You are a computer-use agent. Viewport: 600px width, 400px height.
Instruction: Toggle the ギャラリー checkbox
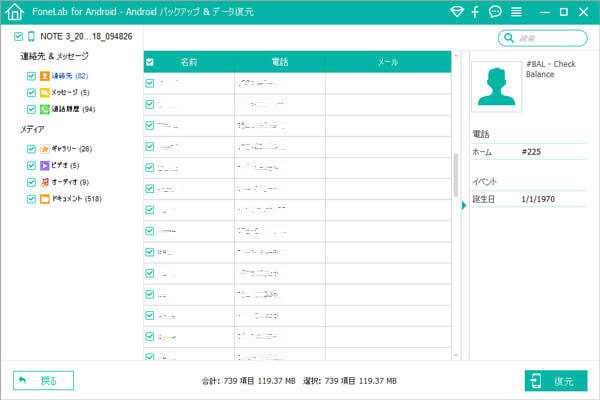point(32,149)
